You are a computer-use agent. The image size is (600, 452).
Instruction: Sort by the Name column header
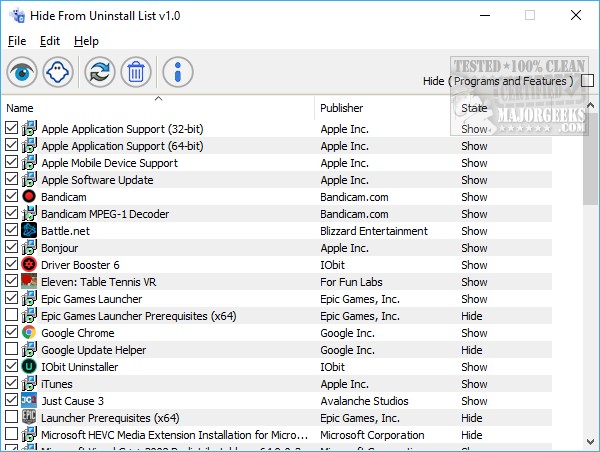158,108
